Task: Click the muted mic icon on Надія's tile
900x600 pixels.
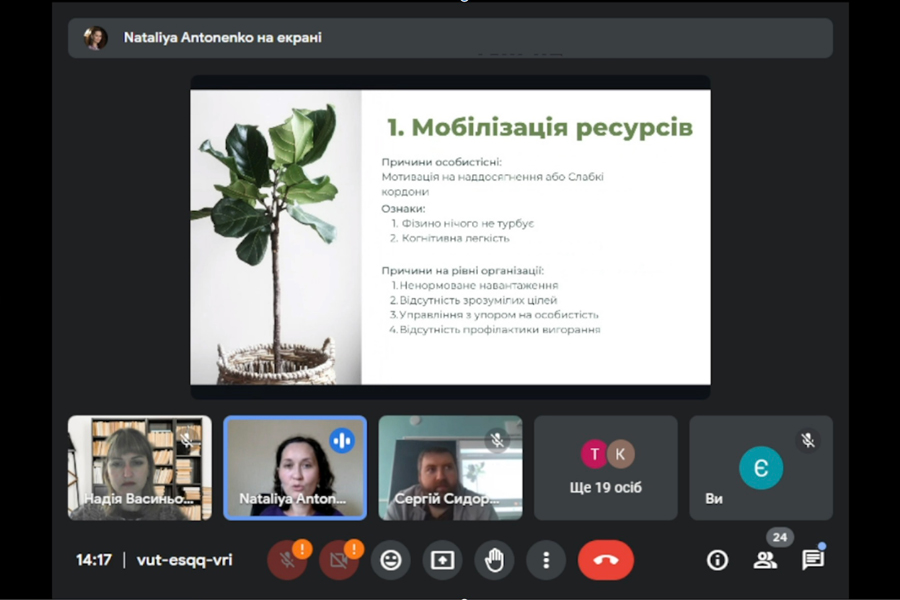Action: (x=187, y=441)
